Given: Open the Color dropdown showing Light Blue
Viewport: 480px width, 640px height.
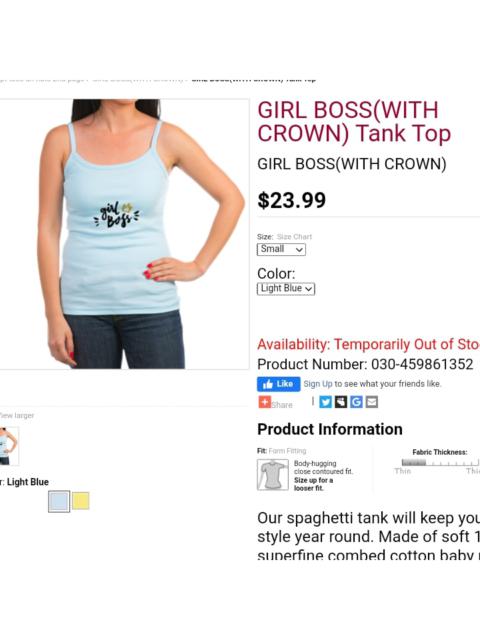Looking at the screenshot, I should pyautogui.click(x=286, y=289).
